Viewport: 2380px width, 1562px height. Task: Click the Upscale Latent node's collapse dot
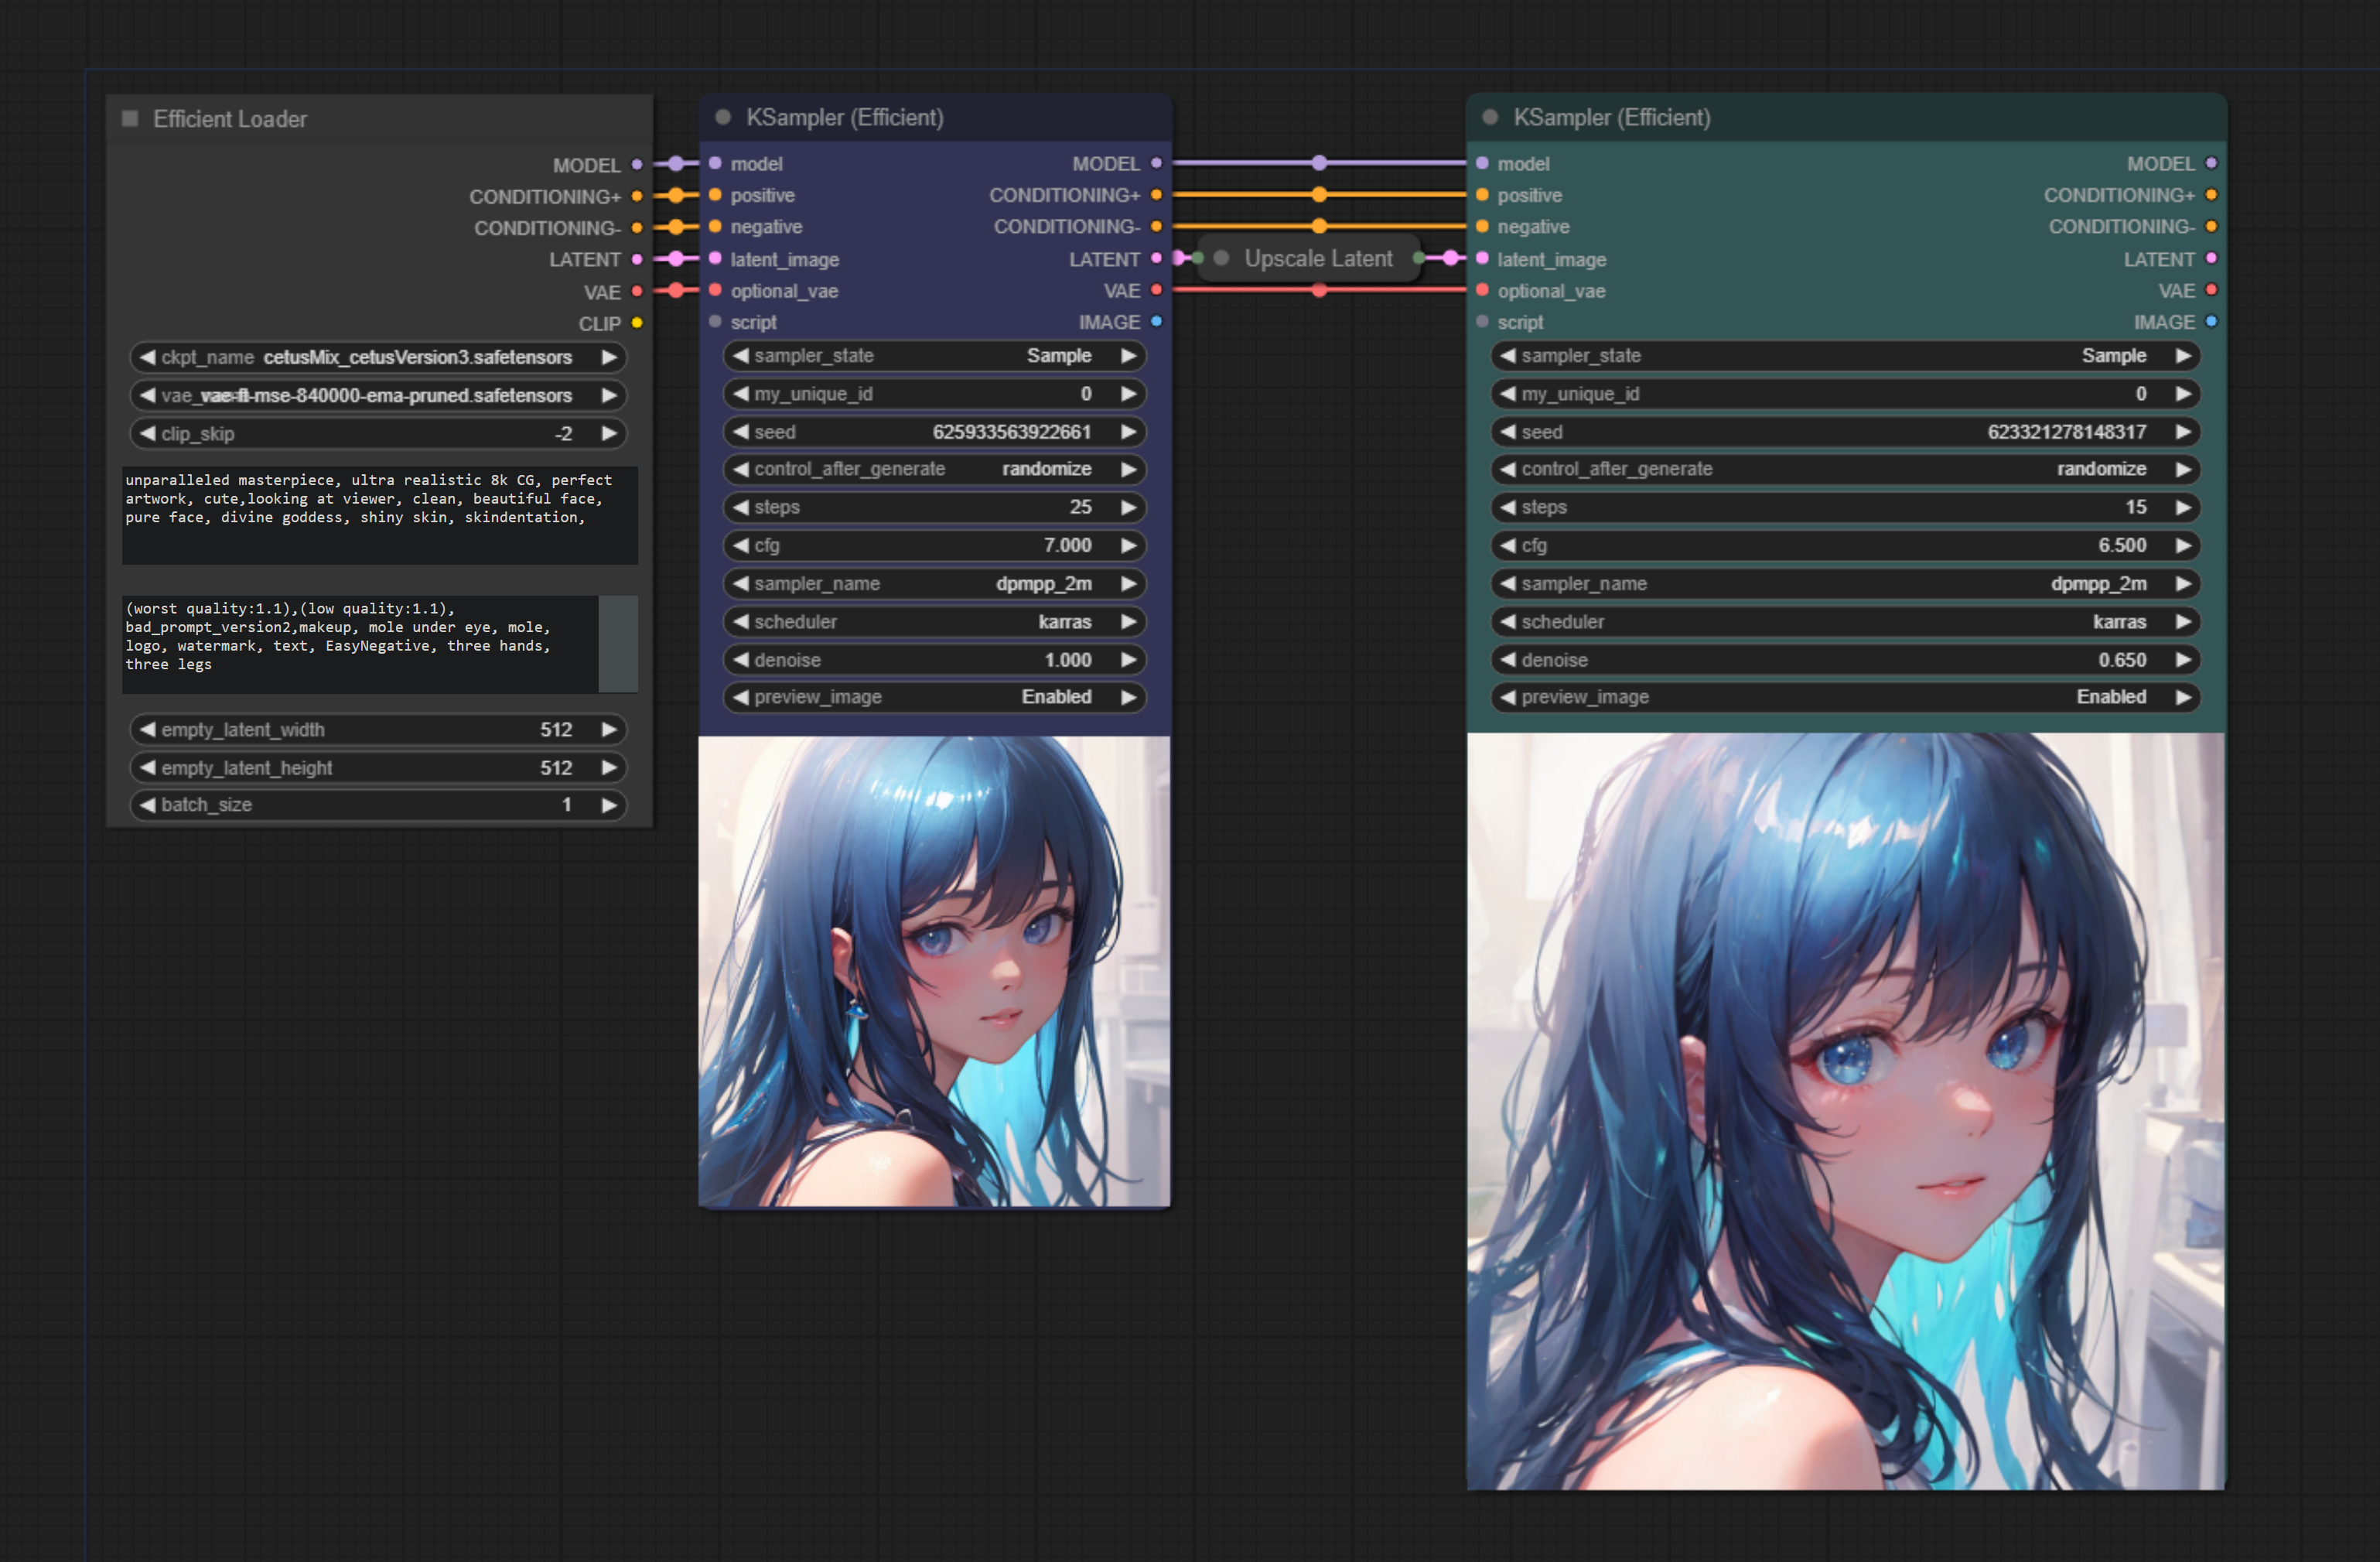click(1221, 258)
